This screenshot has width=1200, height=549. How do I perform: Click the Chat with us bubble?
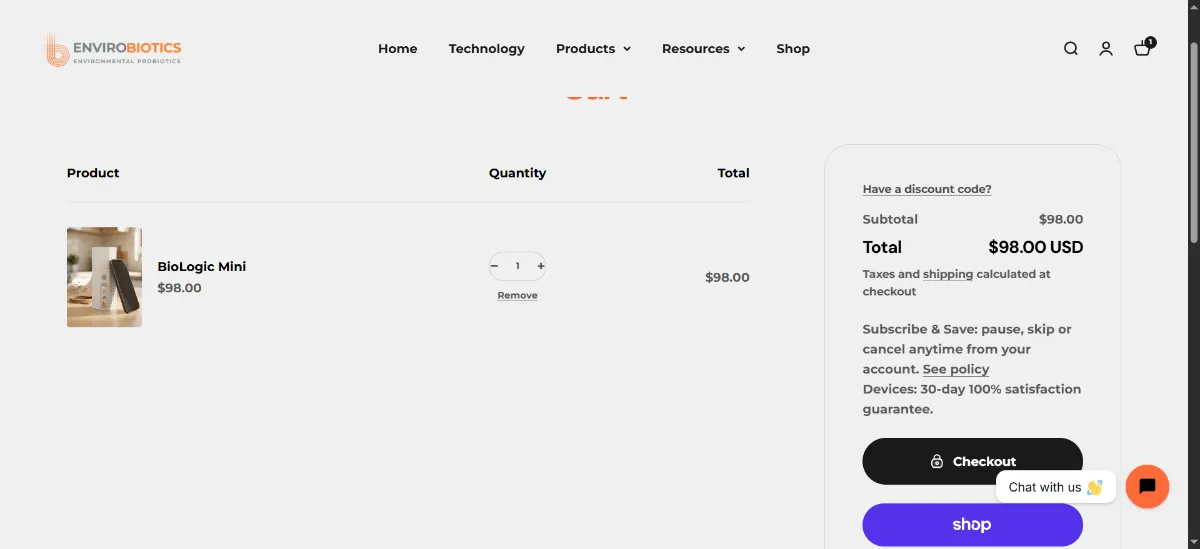pos(1055,487)
